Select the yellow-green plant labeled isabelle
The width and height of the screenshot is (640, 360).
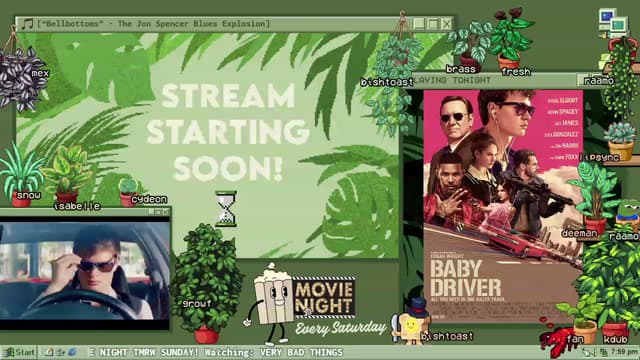(67, 175)
